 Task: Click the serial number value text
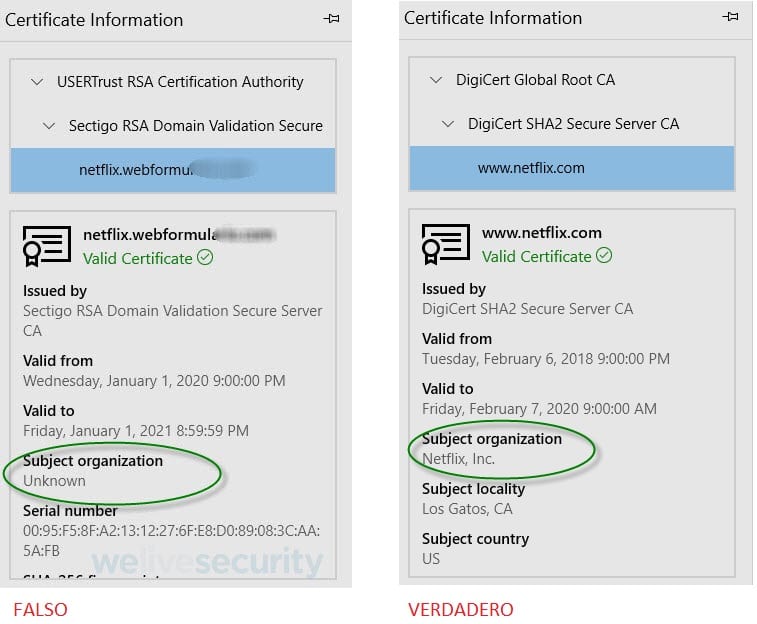click(x=171, y=541)
